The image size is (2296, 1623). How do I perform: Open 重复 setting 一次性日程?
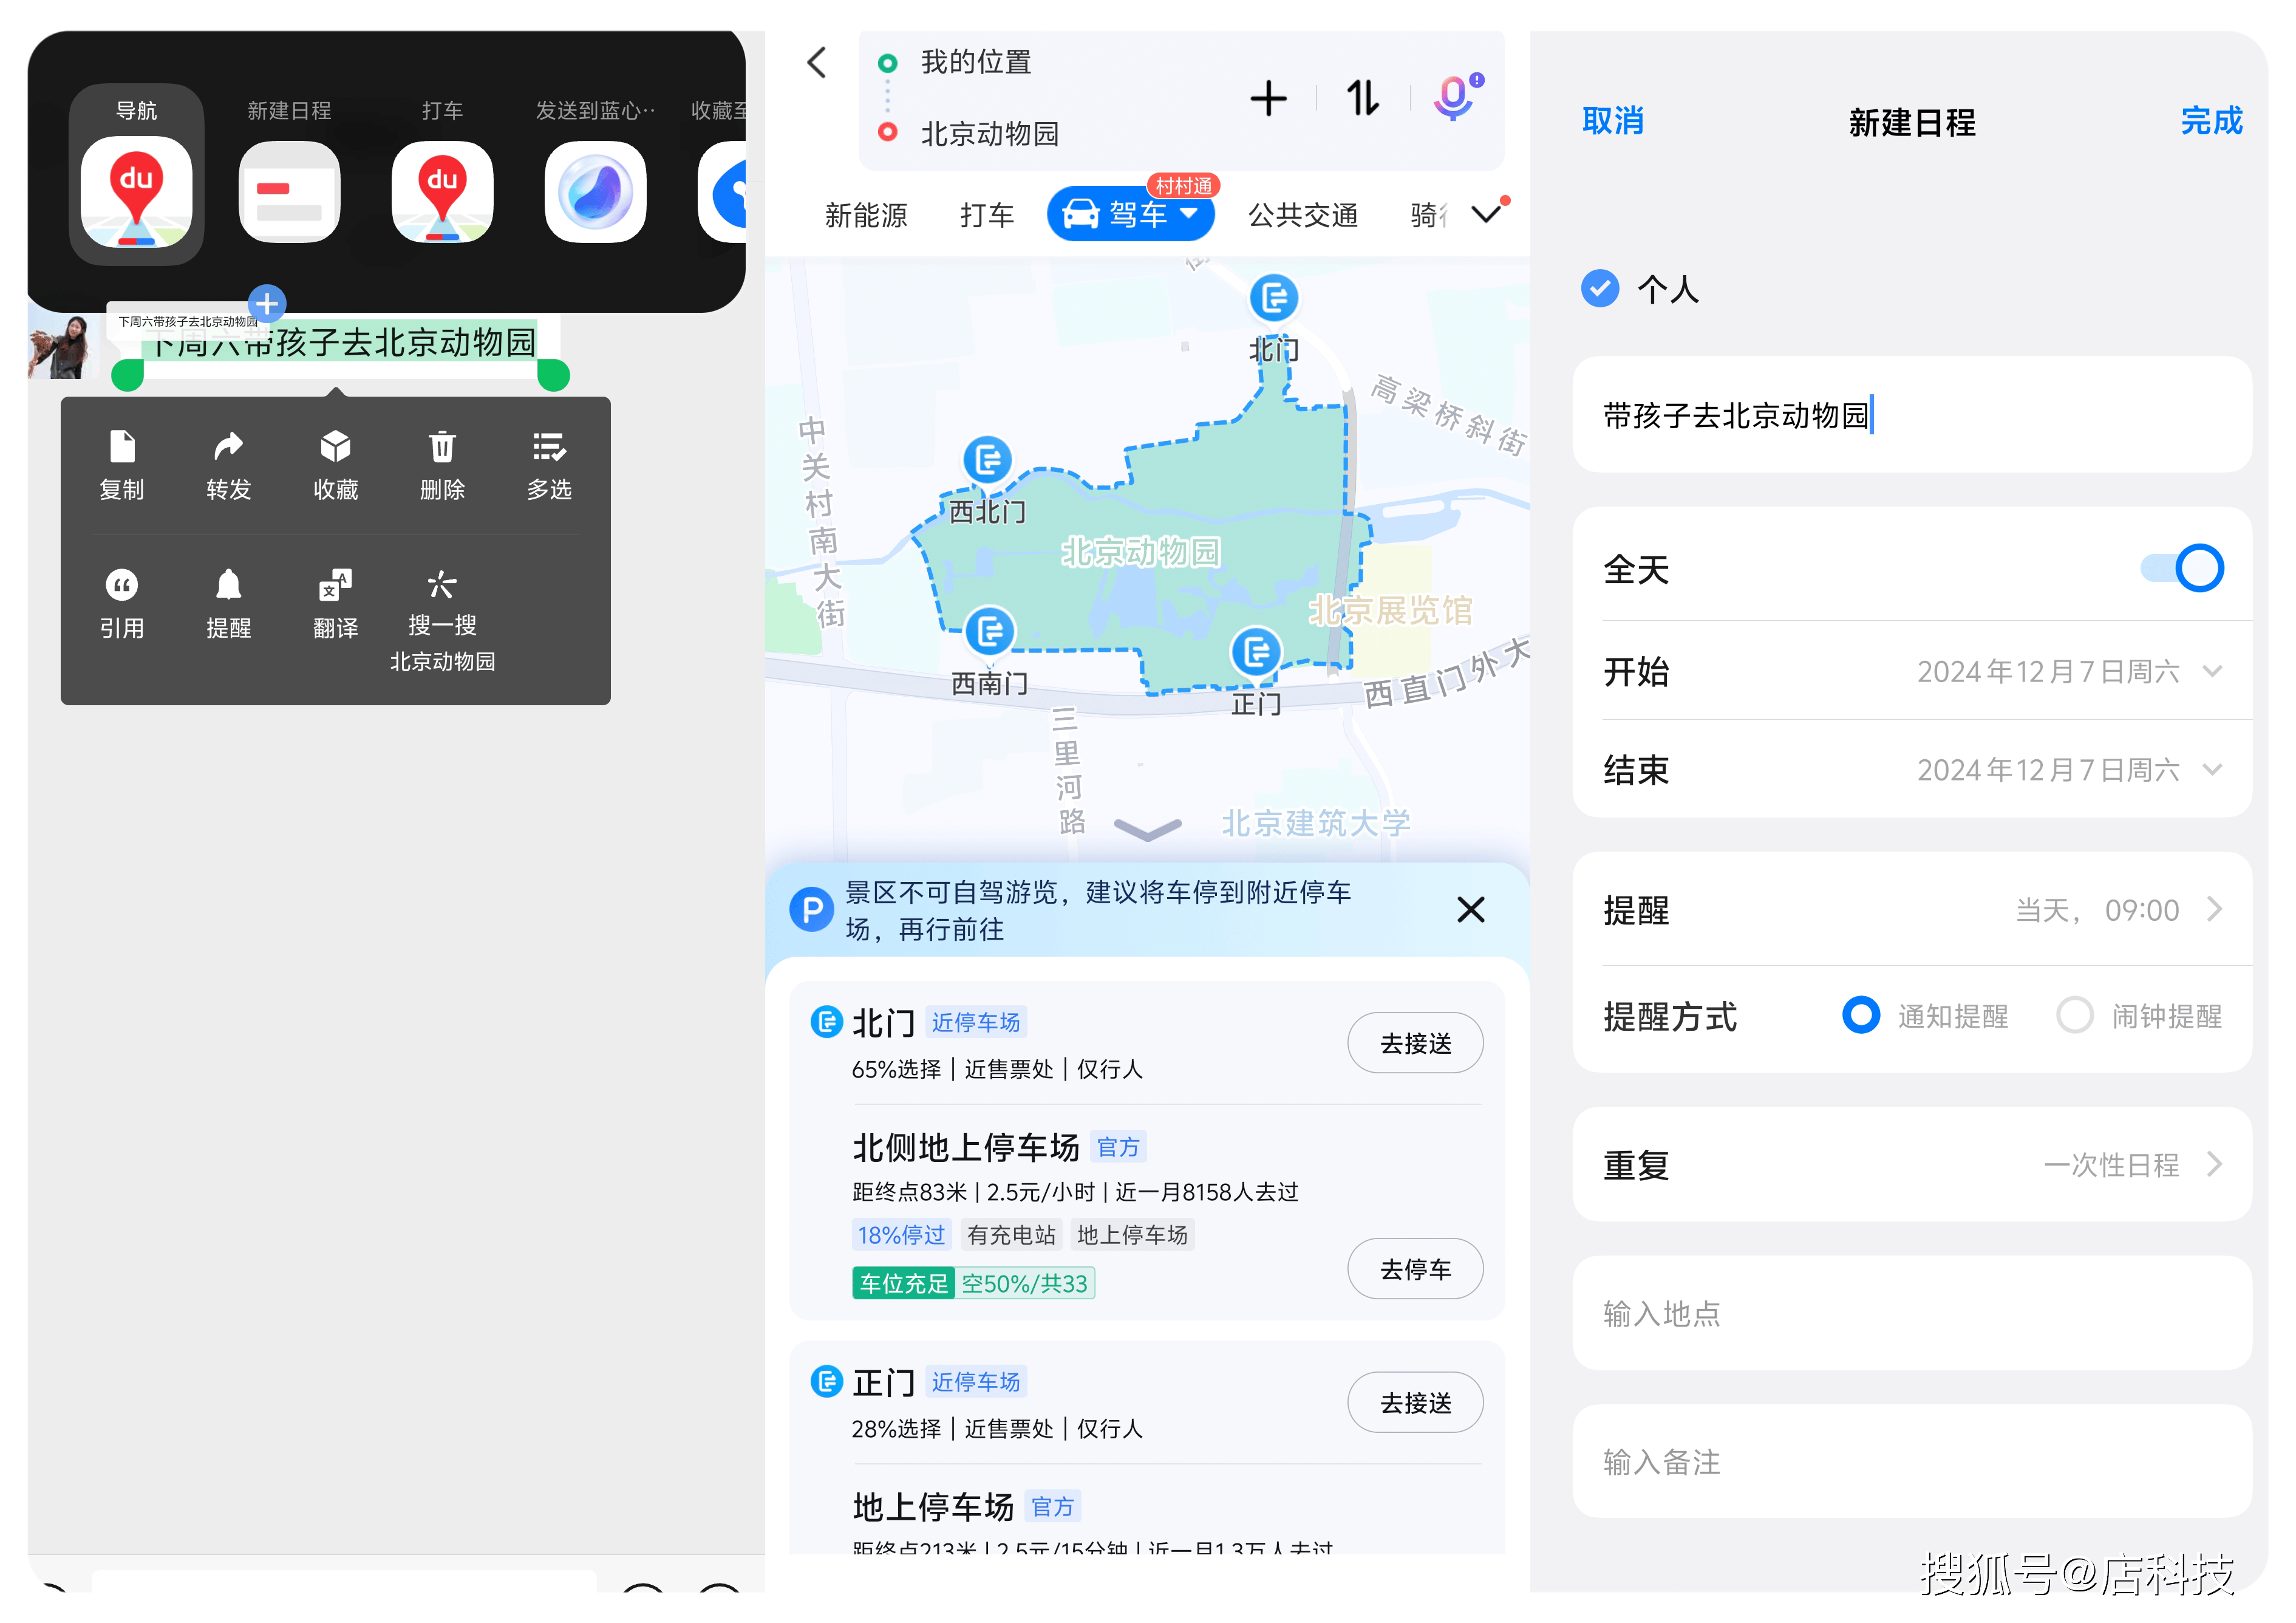1911,1164
